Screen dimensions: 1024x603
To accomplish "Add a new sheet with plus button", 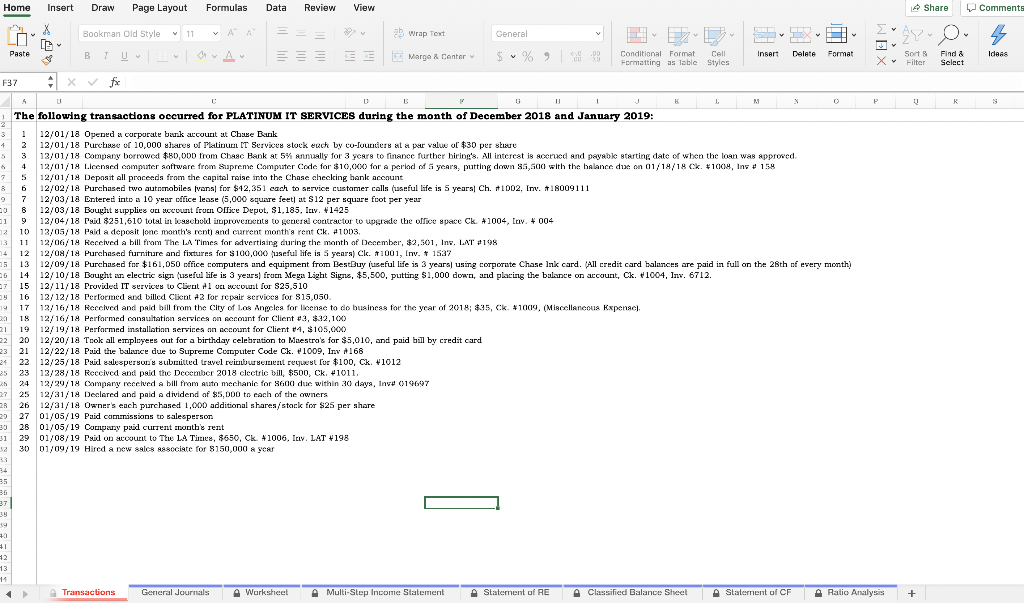I will pos(912,593).
